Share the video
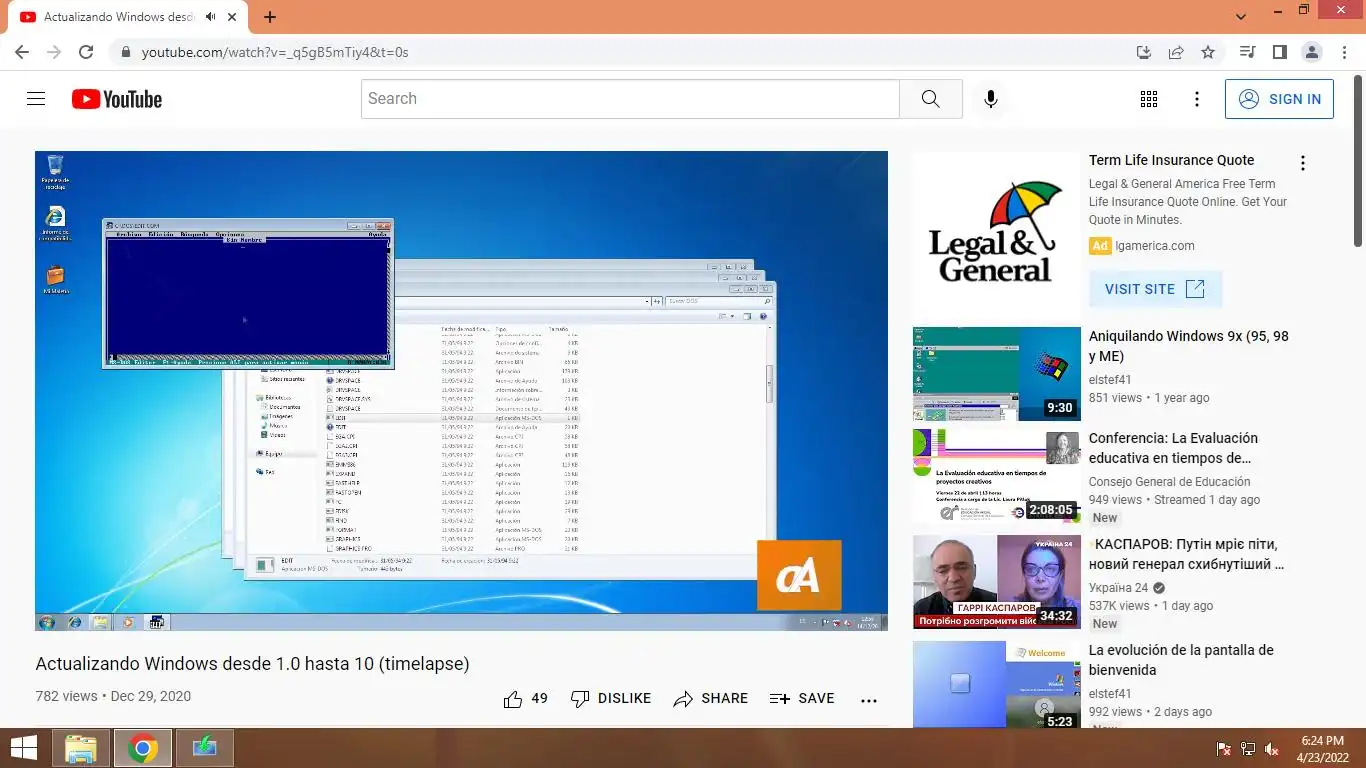 (x=711, y=699)
